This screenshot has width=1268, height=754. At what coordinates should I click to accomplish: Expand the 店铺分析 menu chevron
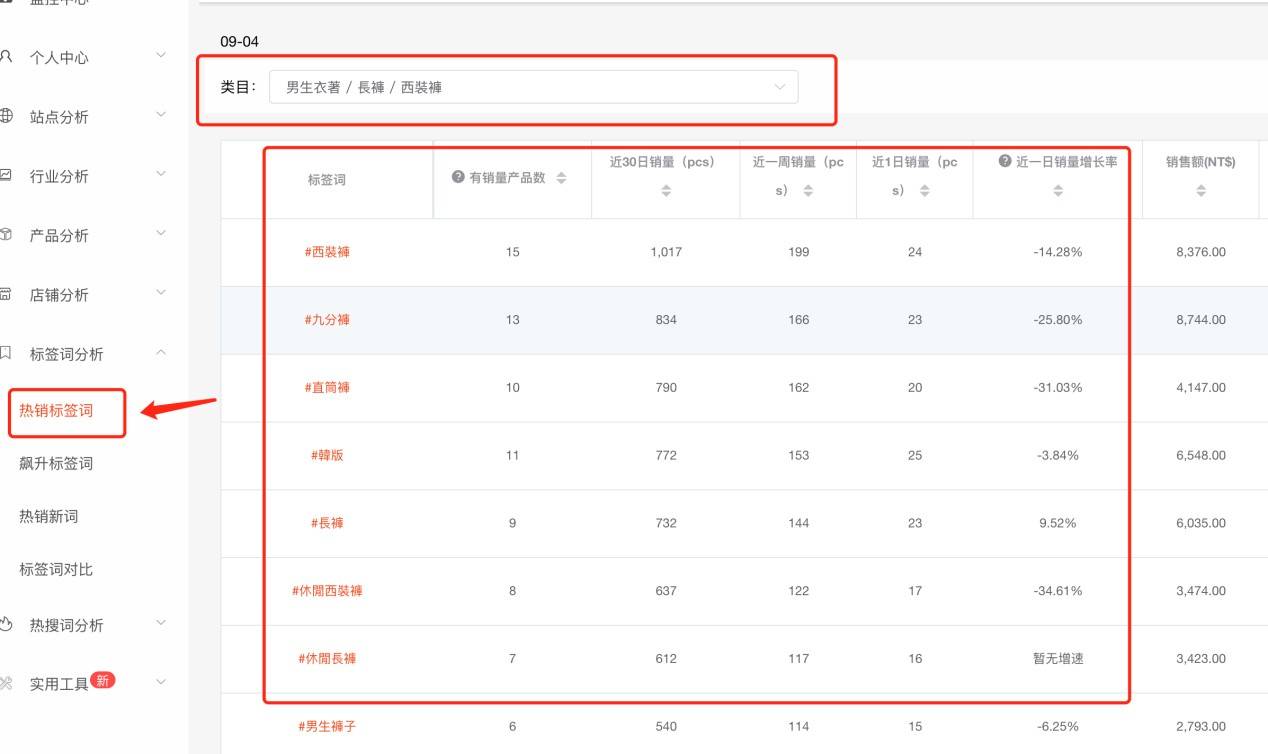[161, 293]
